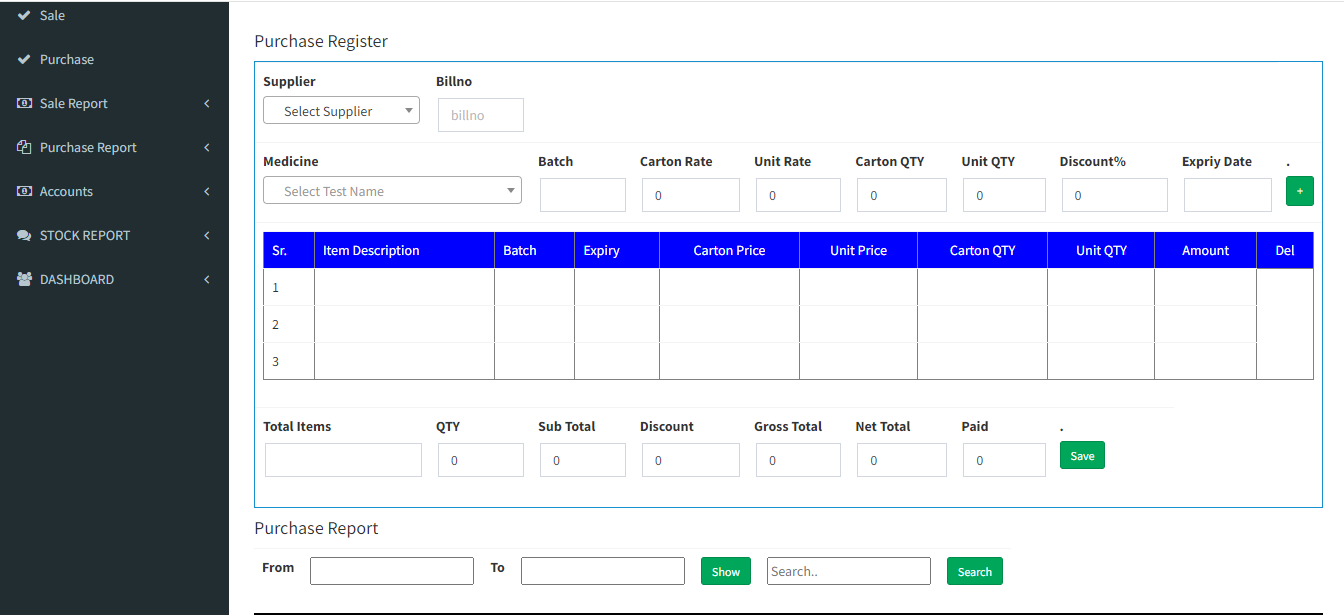Open the Select Supplier dropdown
Screen dimensions: 1344x616
(341, 111)
